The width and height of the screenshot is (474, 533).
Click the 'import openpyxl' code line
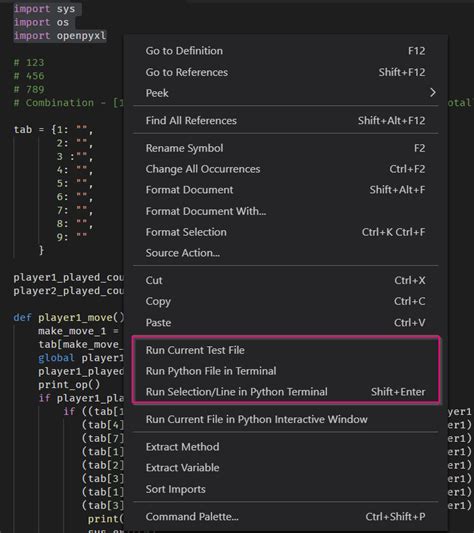[x=60, y=36]
